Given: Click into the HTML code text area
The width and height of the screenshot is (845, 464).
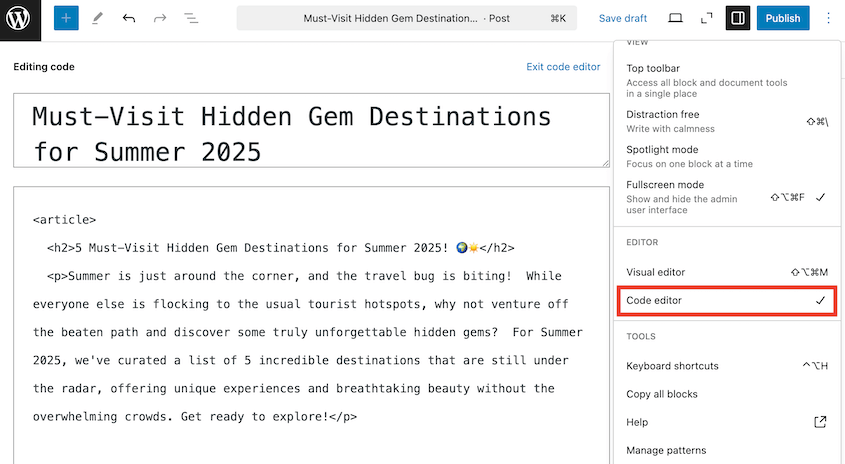Looking at the screenshot, I should click(x=311, y=326).
